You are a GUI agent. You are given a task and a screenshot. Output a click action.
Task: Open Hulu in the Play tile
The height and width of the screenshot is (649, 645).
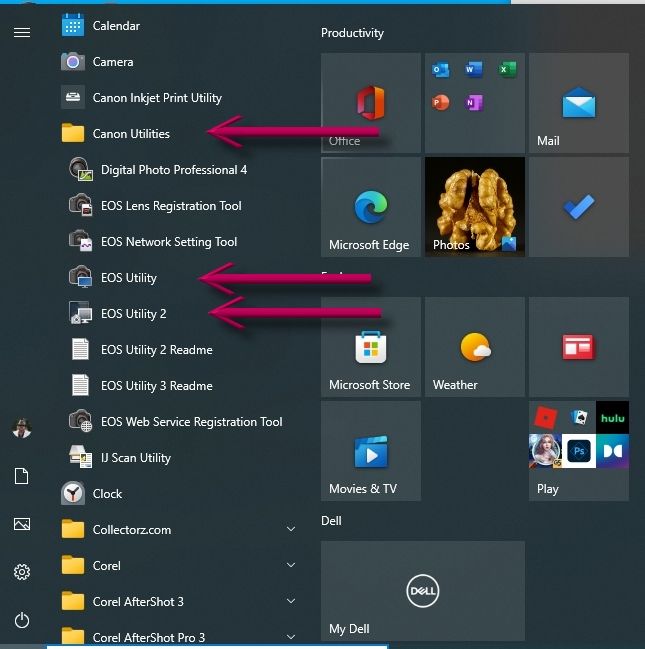point(612,417)
